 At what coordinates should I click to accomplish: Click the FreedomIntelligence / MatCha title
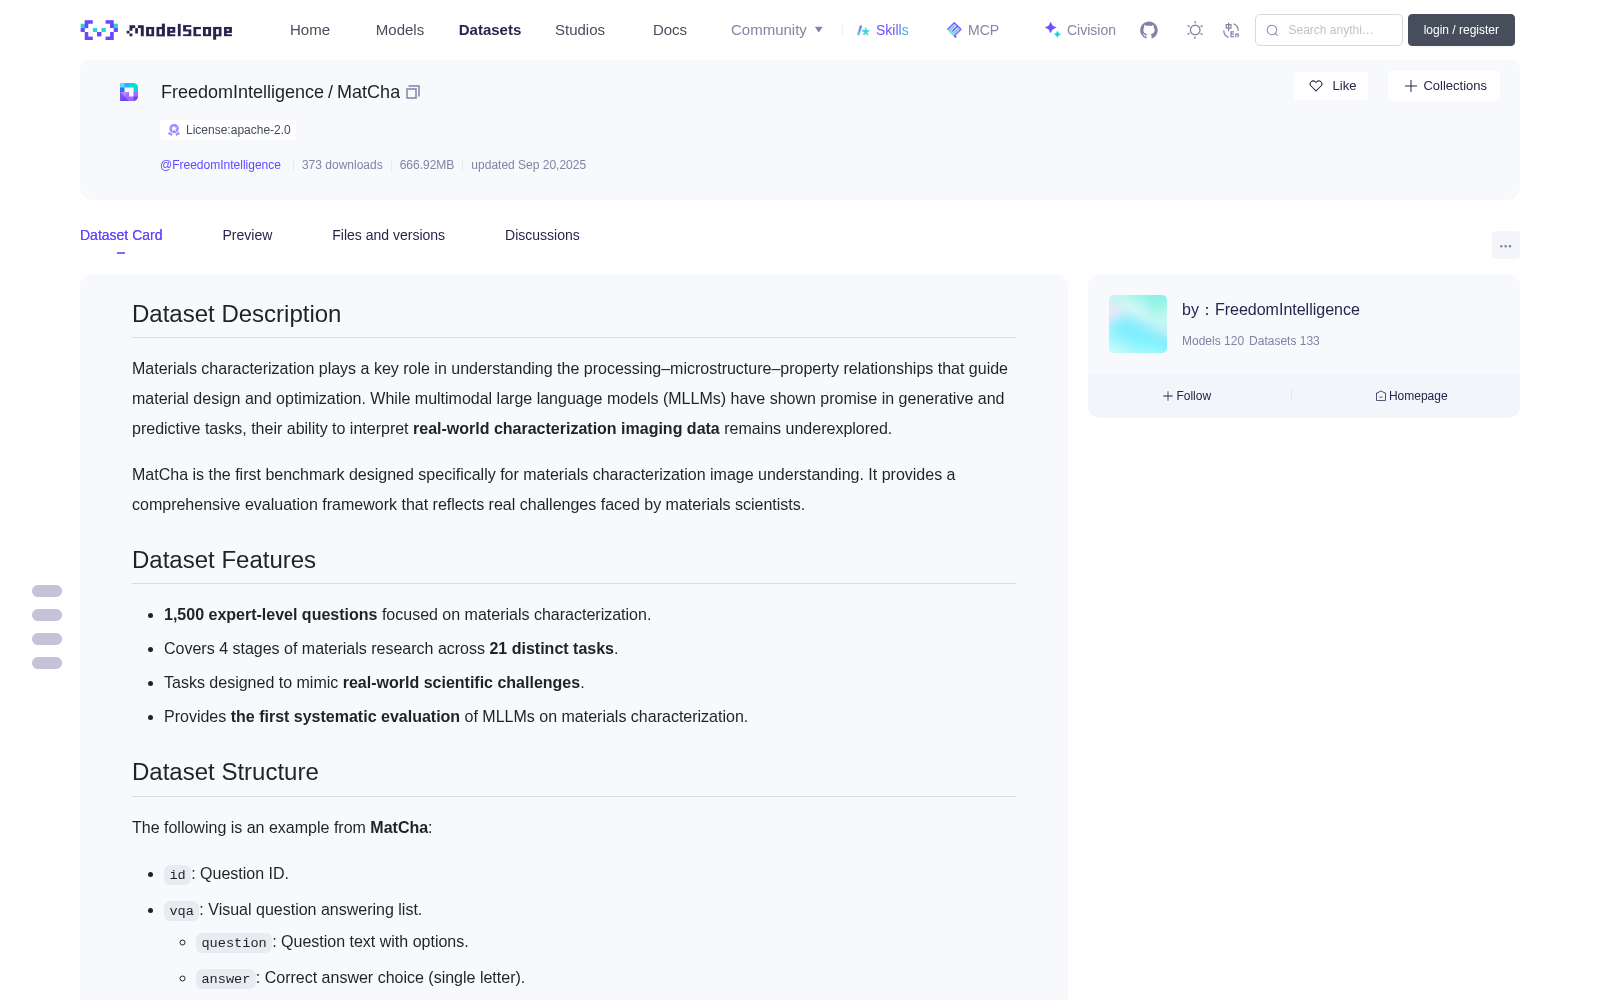280,92
